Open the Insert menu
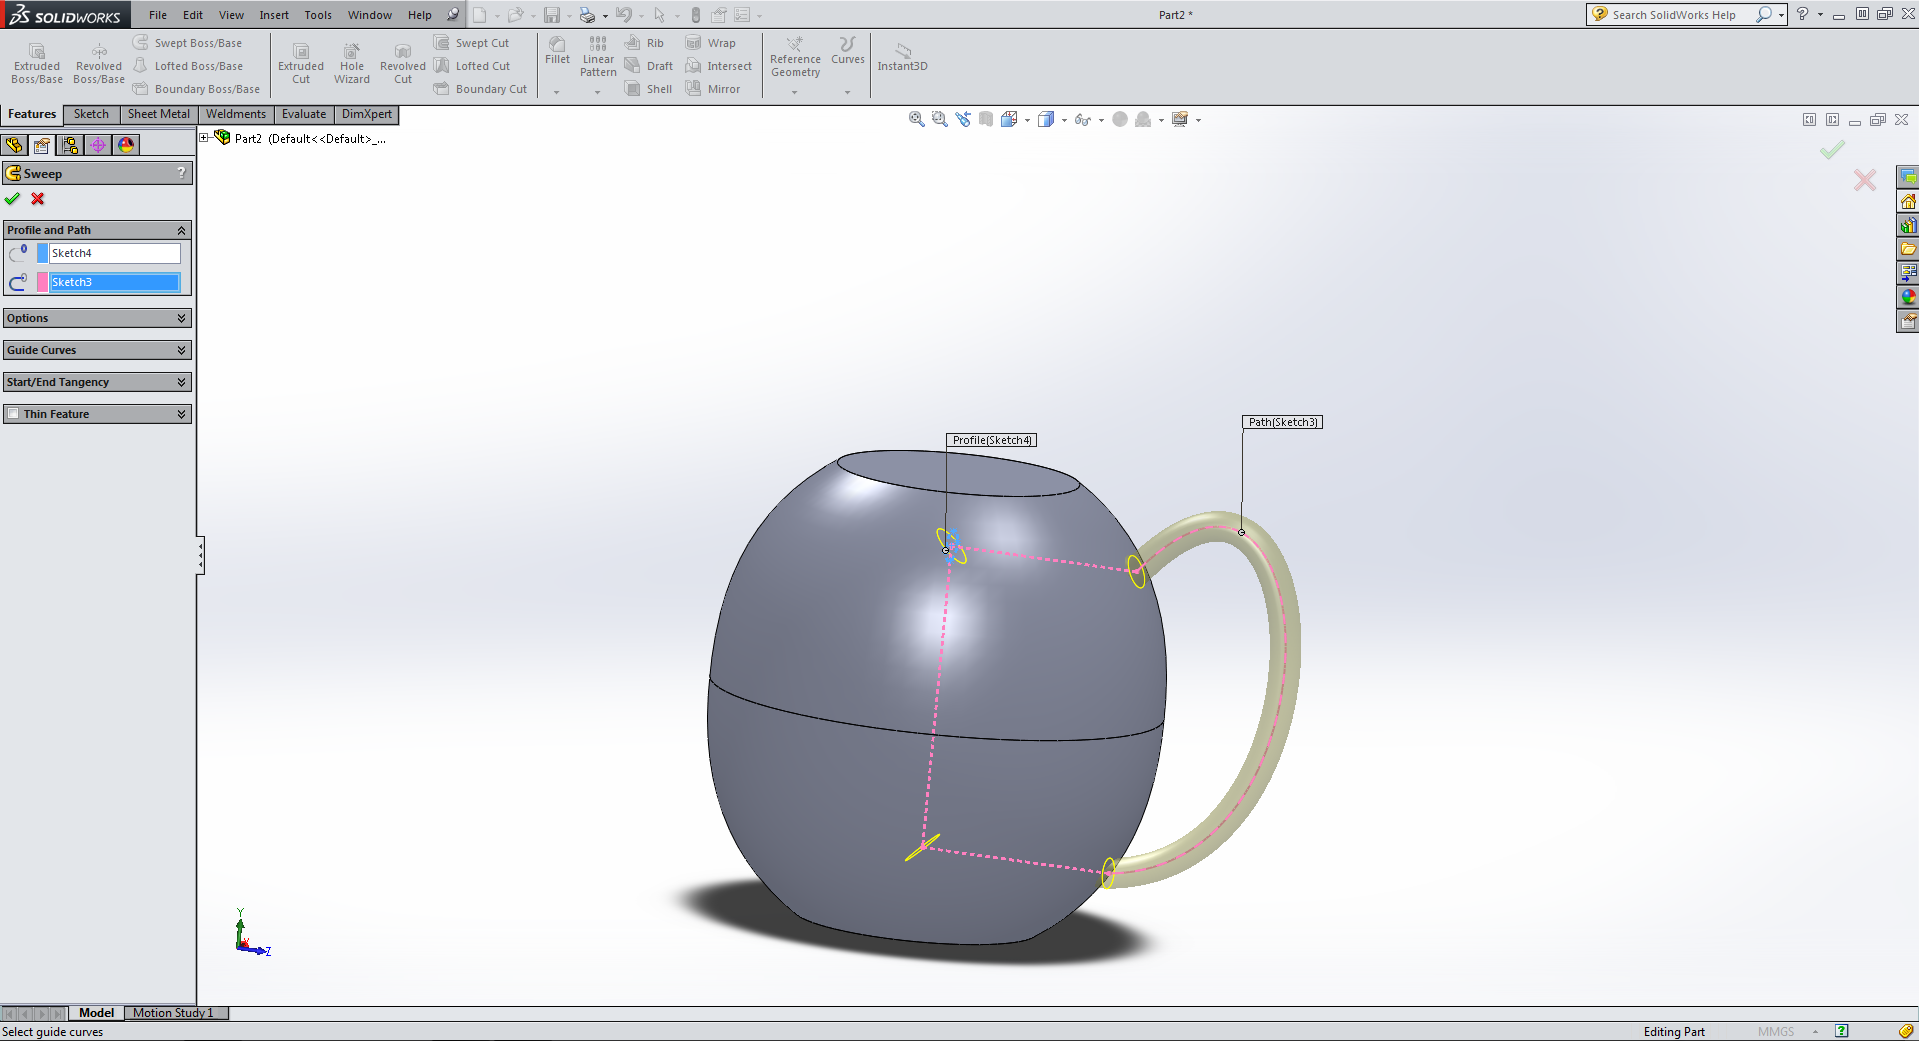 pos(274,15)
